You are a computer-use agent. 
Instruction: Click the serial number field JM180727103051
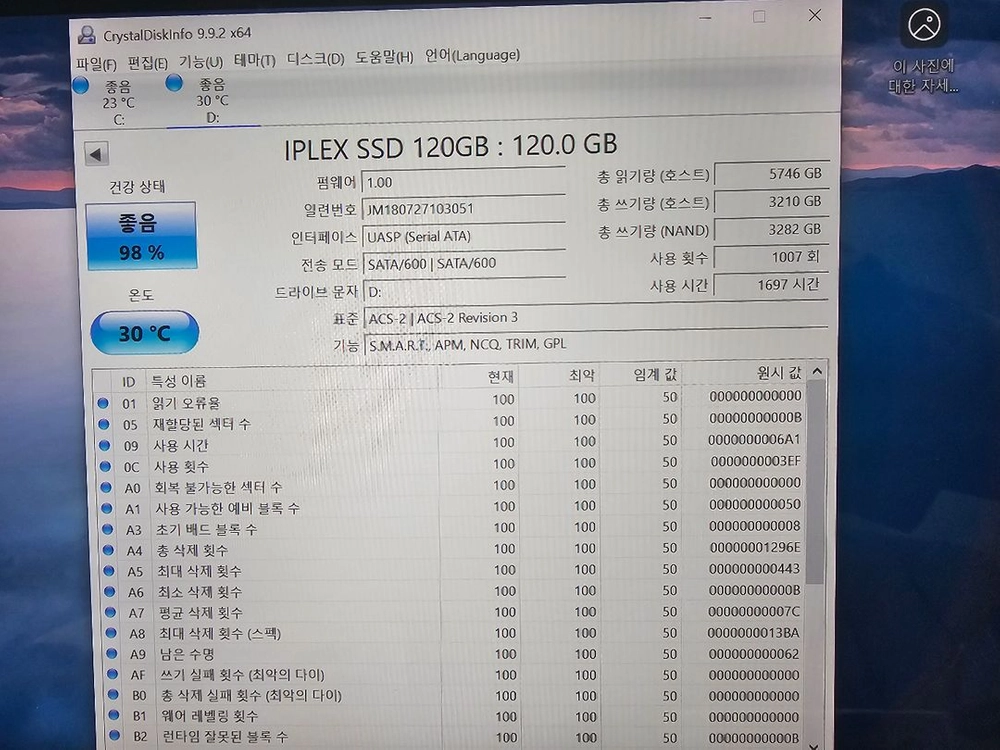coord(463,209)
